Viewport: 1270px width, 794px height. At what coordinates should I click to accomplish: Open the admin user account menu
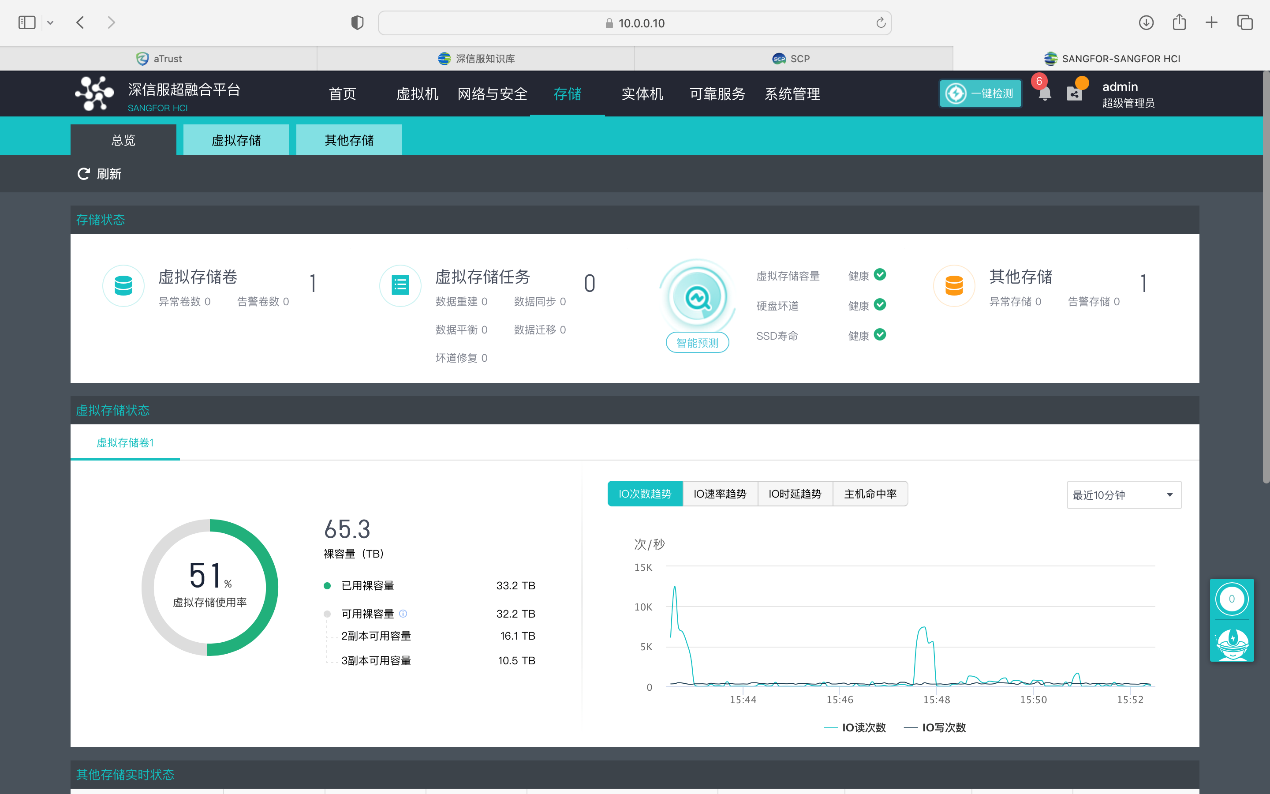click(x=1127, y=94)
